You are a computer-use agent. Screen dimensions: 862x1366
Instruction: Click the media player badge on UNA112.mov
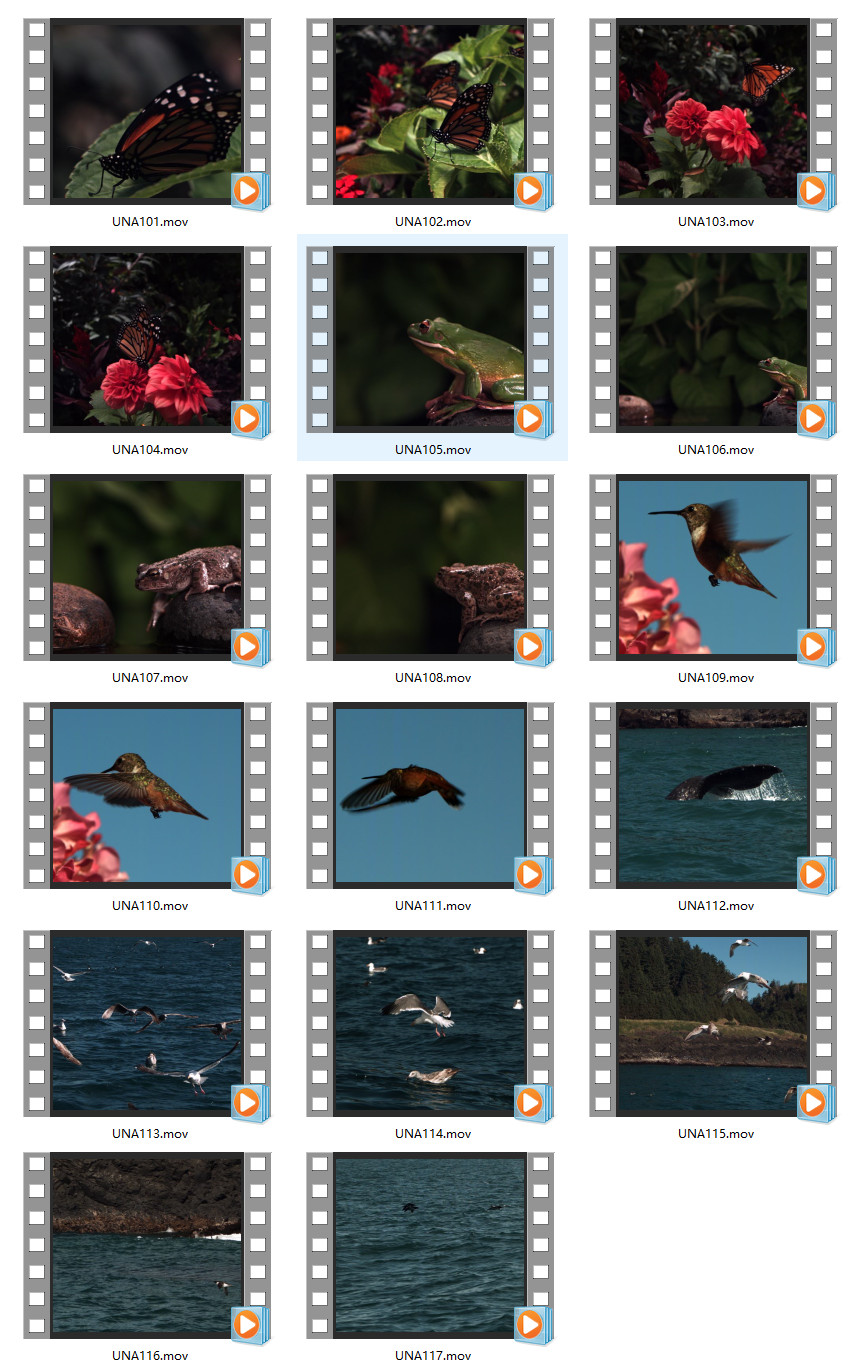[816, 875]
